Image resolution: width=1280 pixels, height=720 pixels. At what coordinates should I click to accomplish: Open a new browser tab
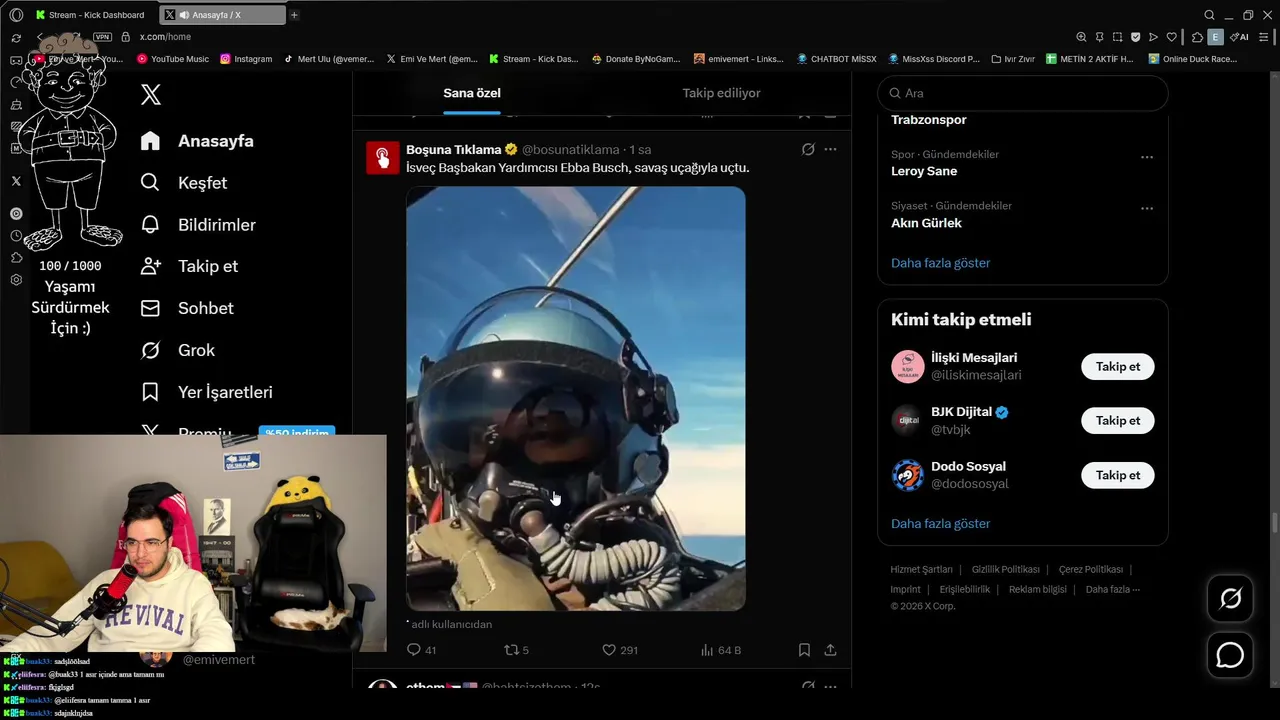[294, 15]
